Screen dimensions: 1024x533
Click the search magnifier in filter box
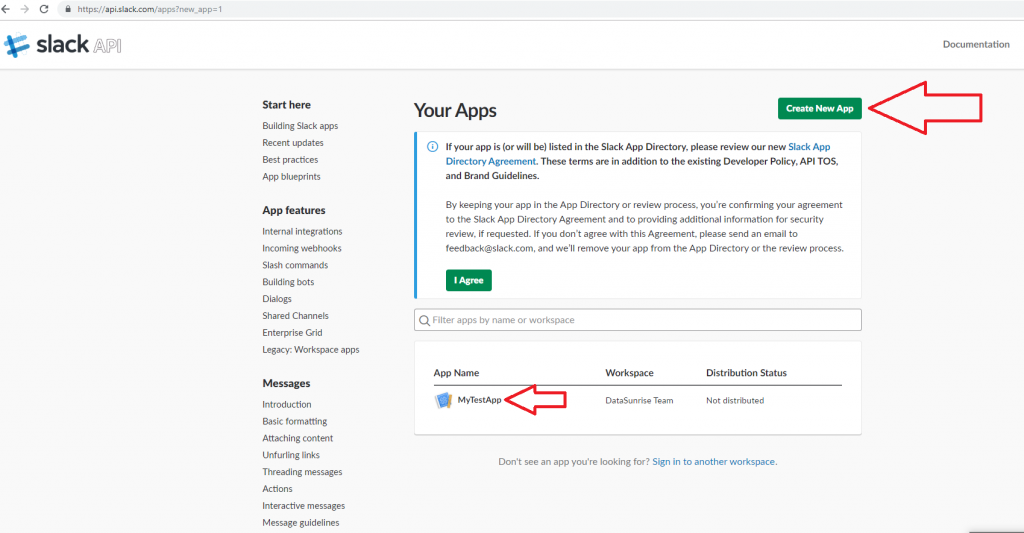424,320
